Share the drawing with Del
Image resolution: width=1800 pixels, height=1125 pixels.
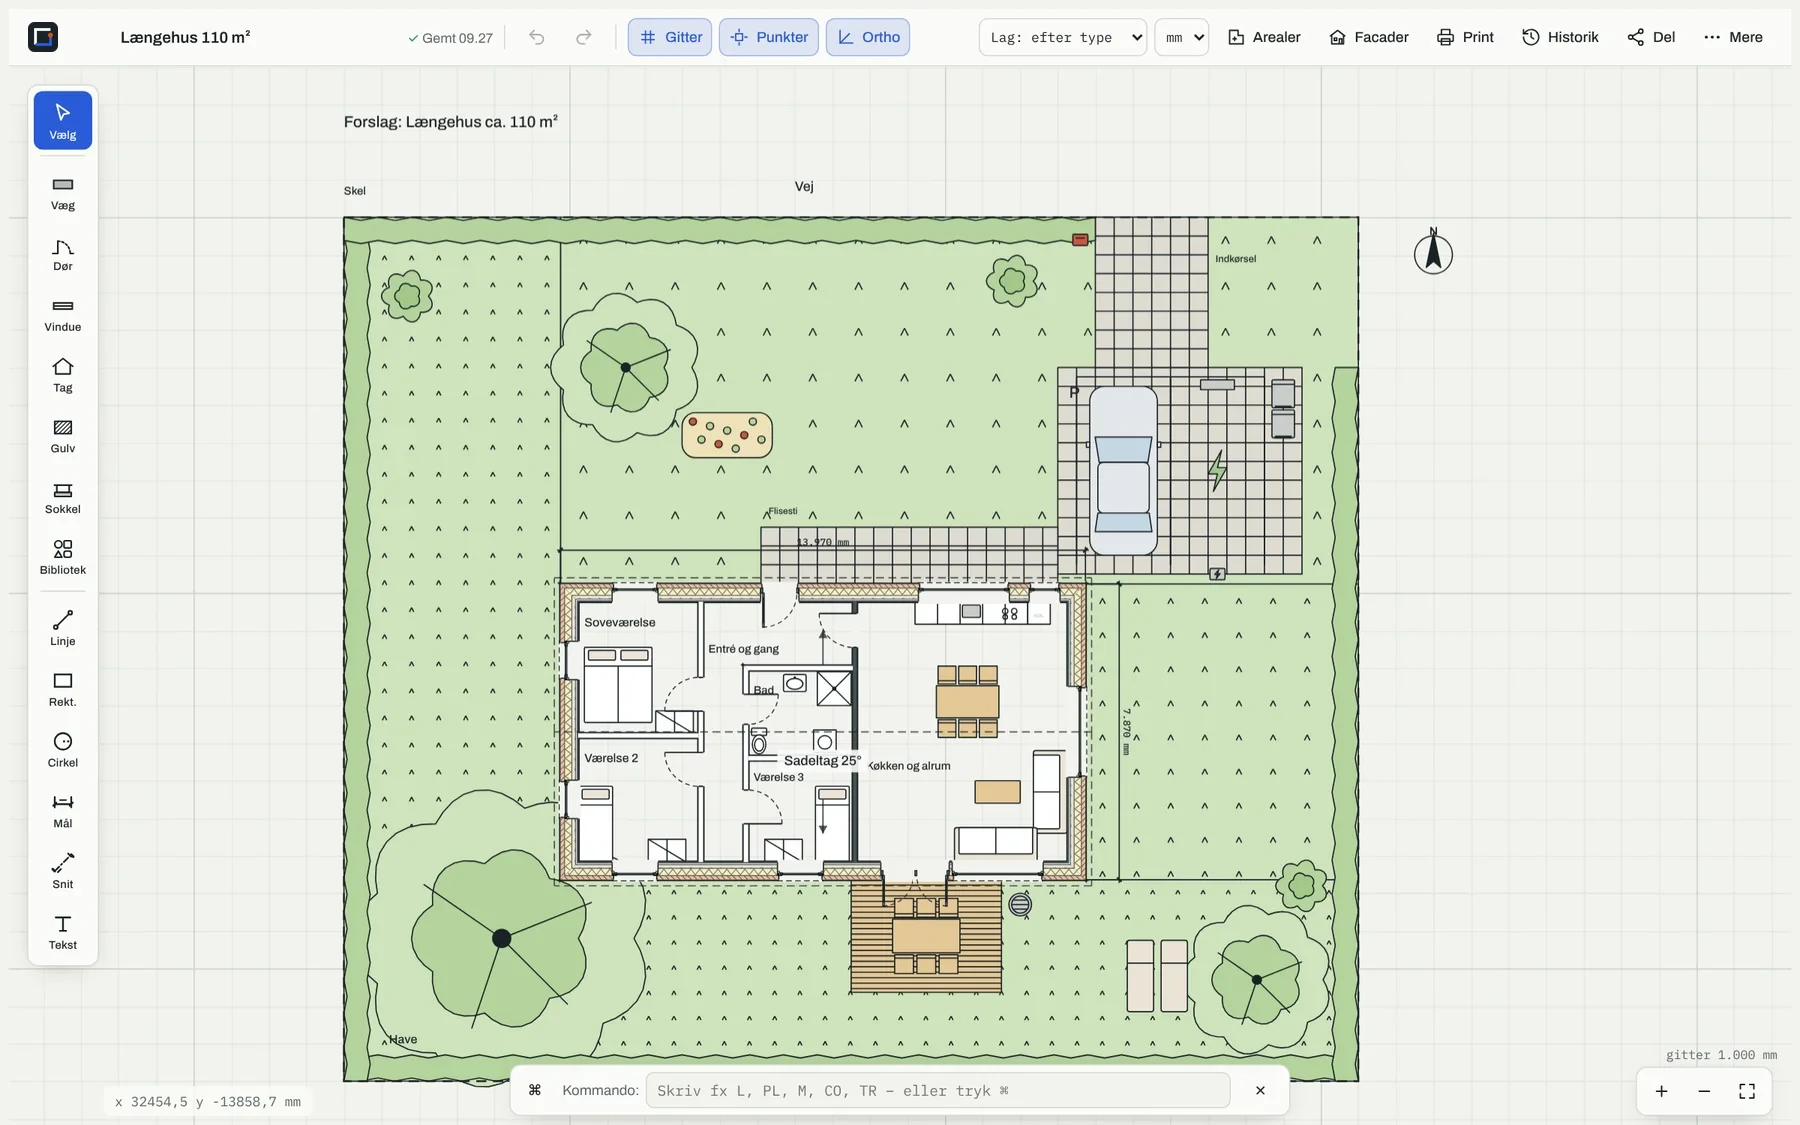(1651, 37)
